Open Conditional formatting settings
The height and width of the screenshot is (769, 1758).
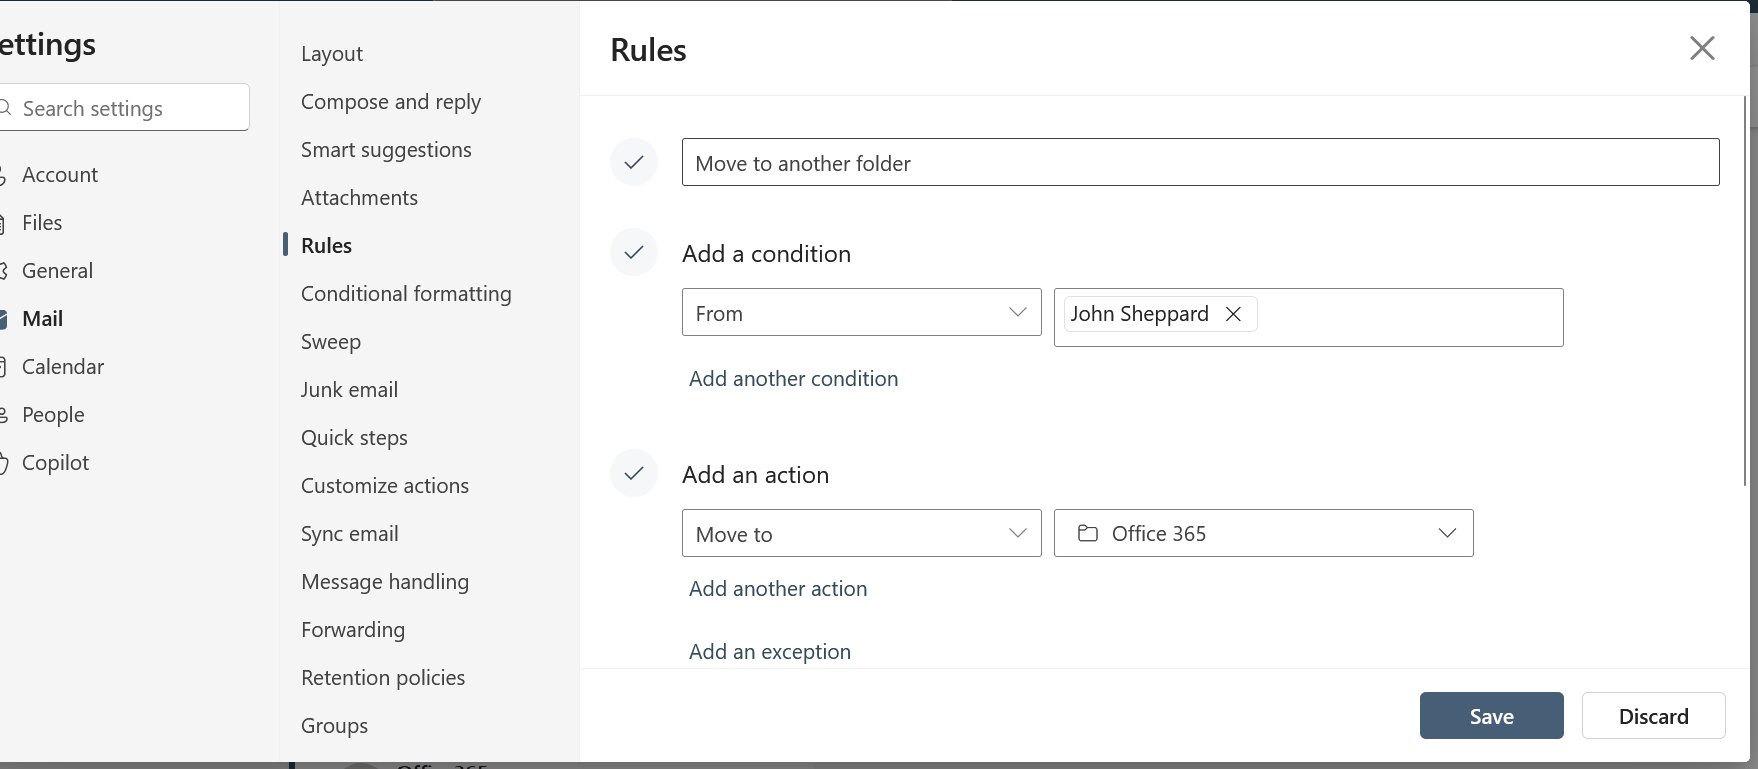pyautogui.click(x=406, y=294)
